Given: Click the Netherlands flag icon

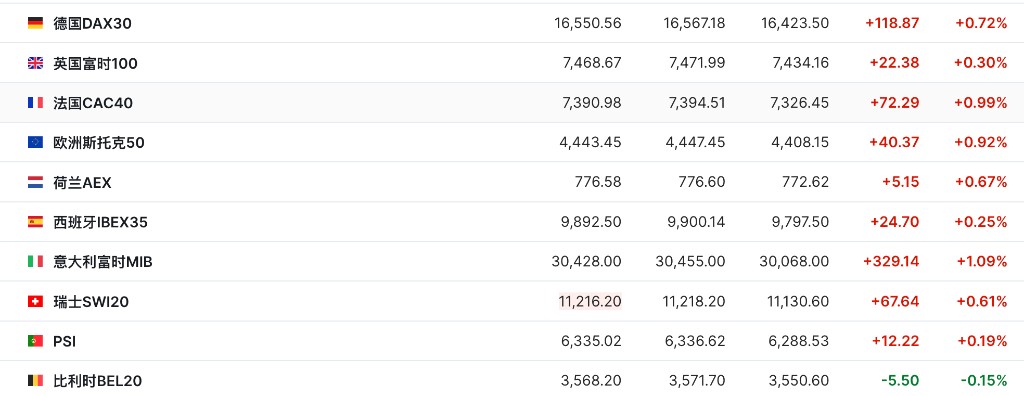Looking at the screenshot, I should pyautogui.click(x=35, y=182).
